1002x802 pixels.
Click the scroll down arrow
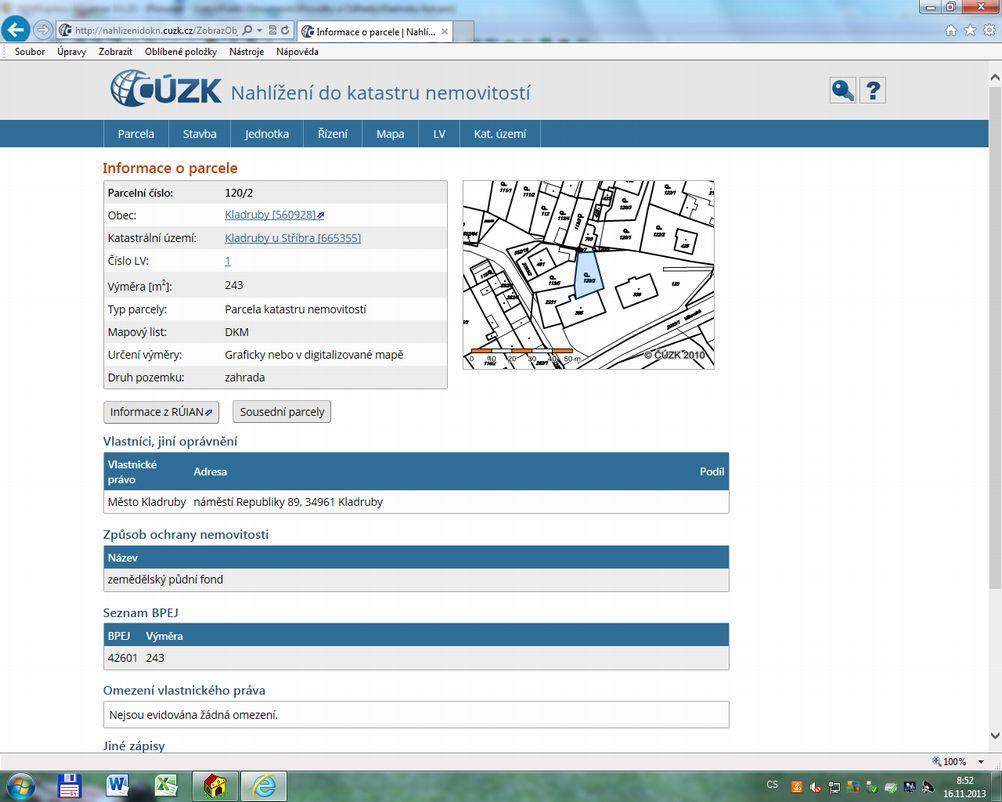tap(995, 736)
